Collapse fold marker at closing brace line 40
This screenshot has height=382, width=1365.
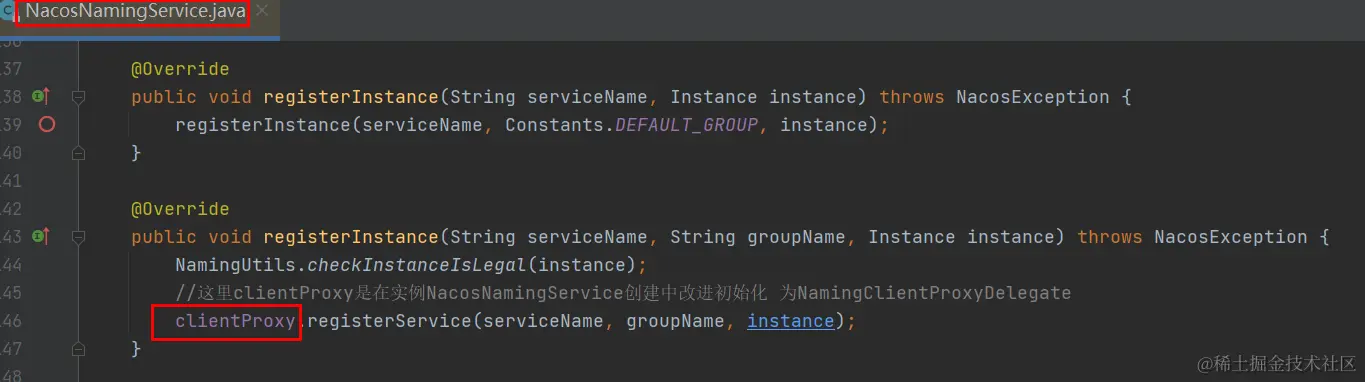[x=79, y=153]
